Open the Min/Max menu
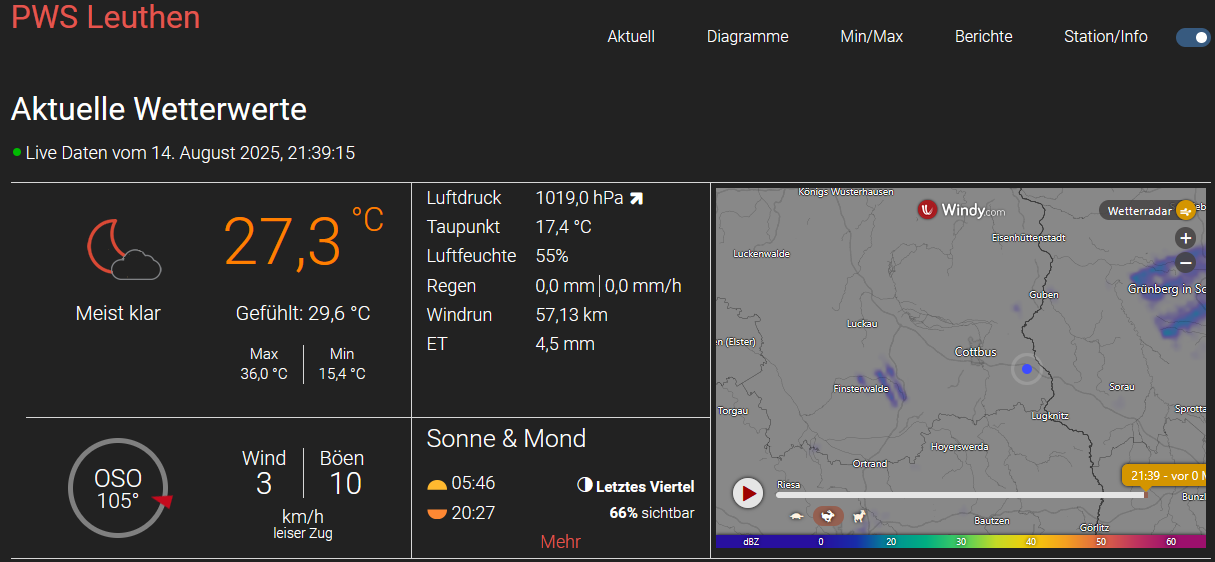This screenshot has height=562, width=1215. 871,37
